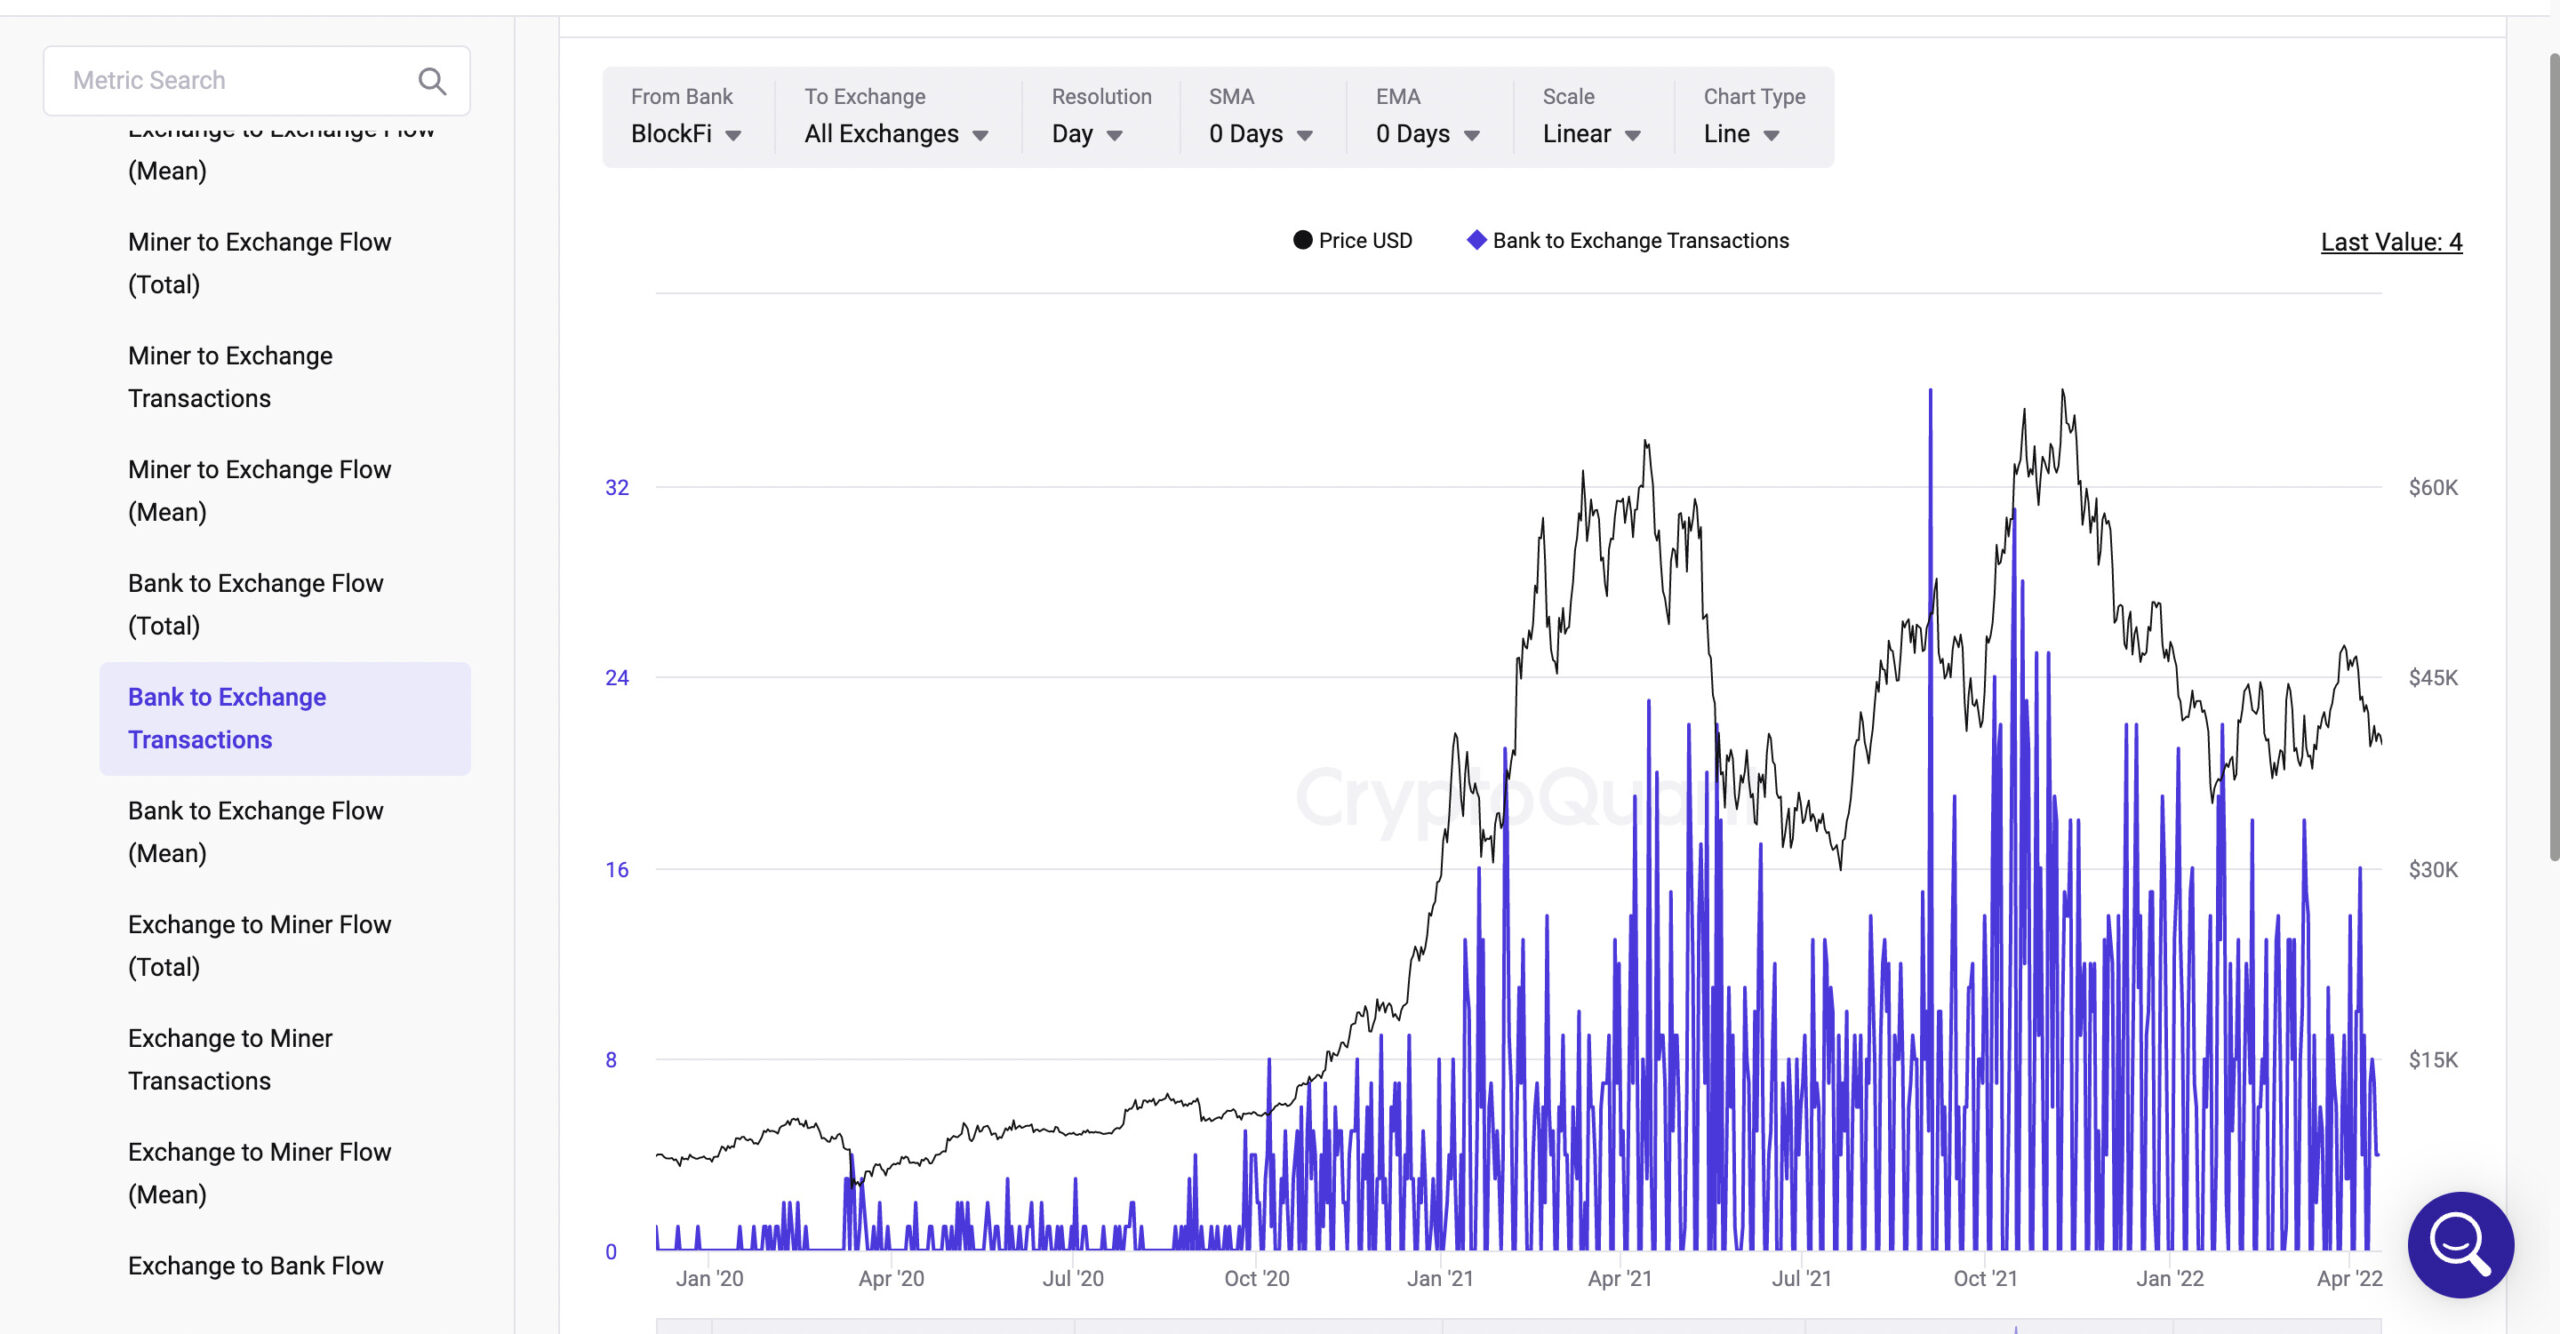Toggle Price USD legend series
This screenshot has height=1334, width=2560.
tap(1352, 241)
